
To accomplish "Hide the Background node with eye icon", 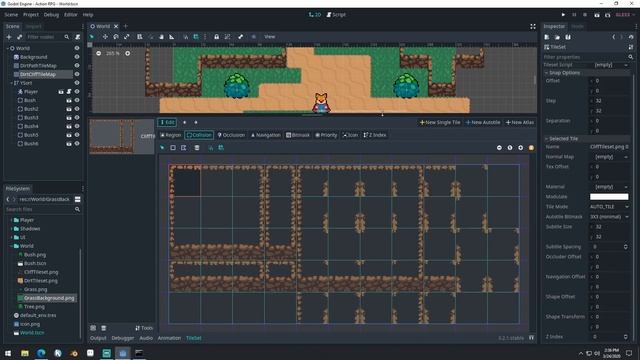I will (77, 57).
